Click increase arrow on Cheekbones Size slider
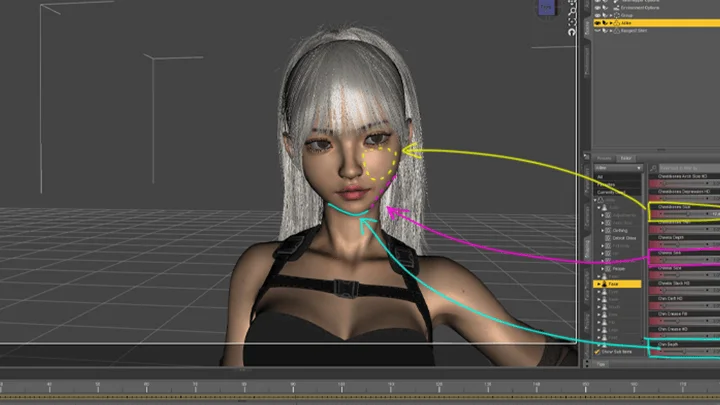The width and height of the screenshot is (720, 405). [708, 214]
